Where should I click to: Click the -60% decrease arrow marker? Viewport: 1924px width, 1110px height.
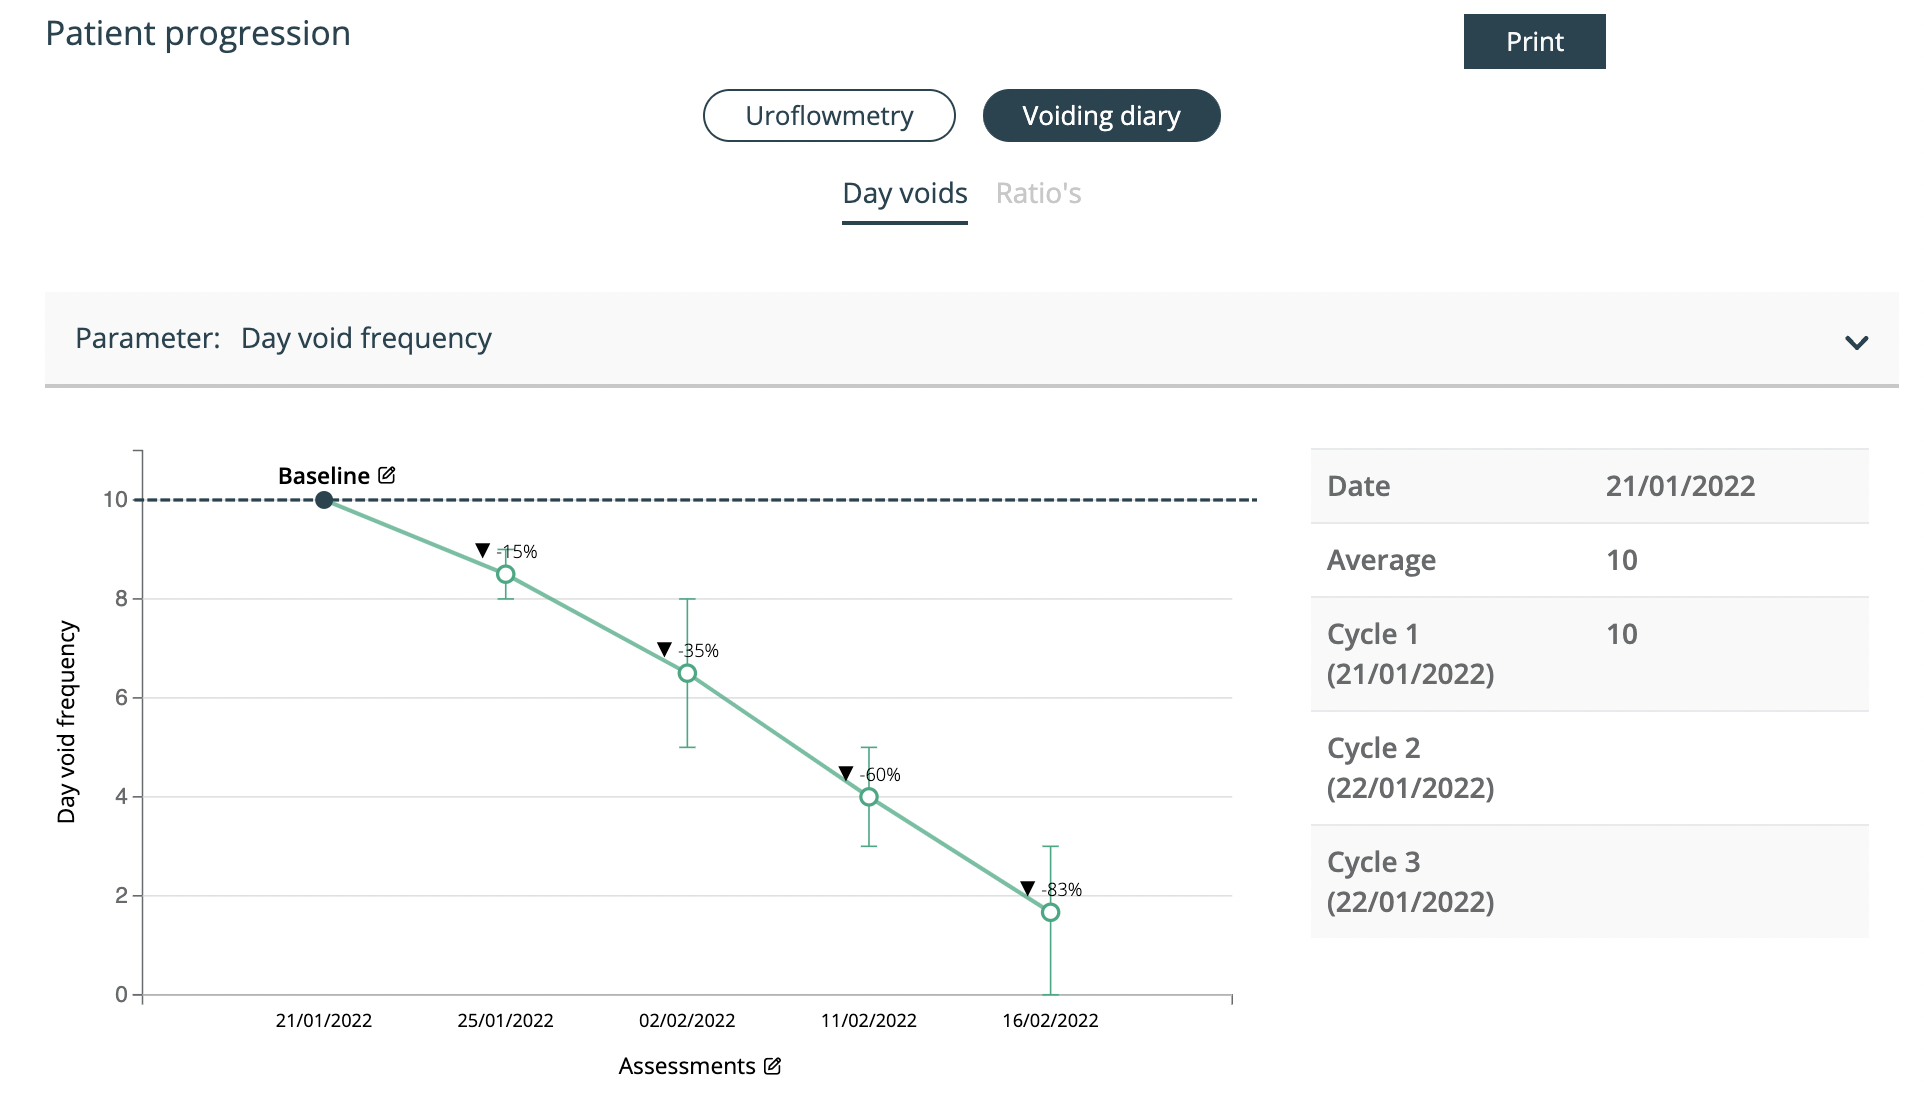point(846,774)
